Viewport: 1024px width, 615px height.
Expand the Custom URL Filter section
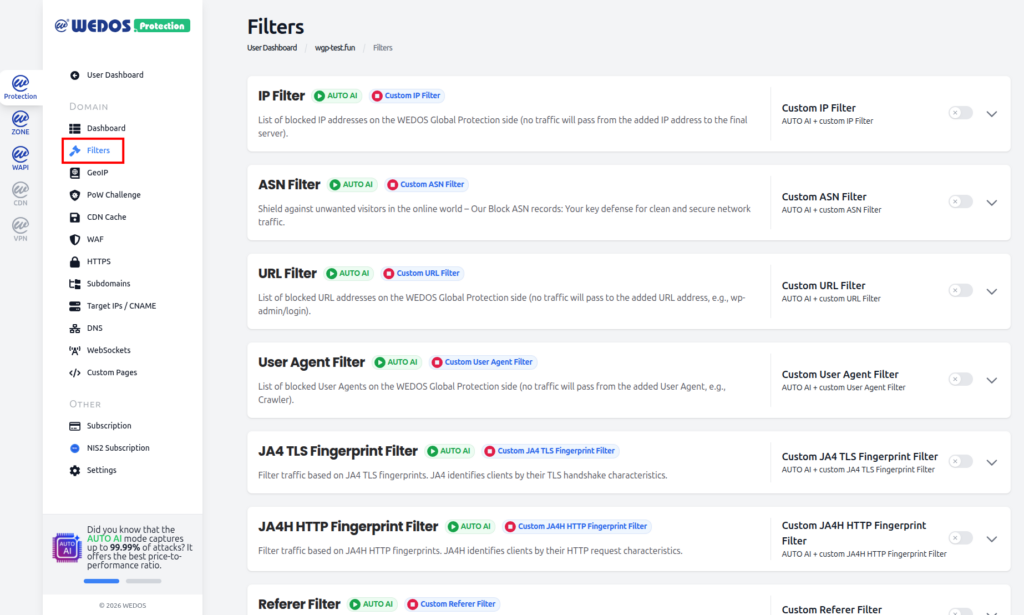pyautogui.click(x=991, y=291)
